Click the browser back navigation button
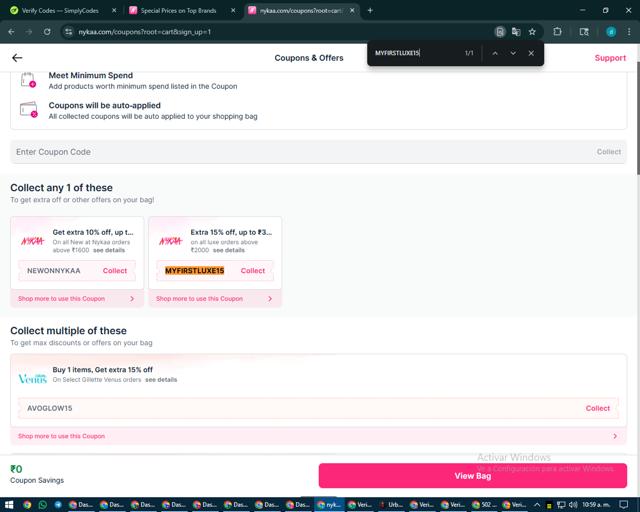Image resolution: width=640 pixels, height=512 pixels. 11,31
